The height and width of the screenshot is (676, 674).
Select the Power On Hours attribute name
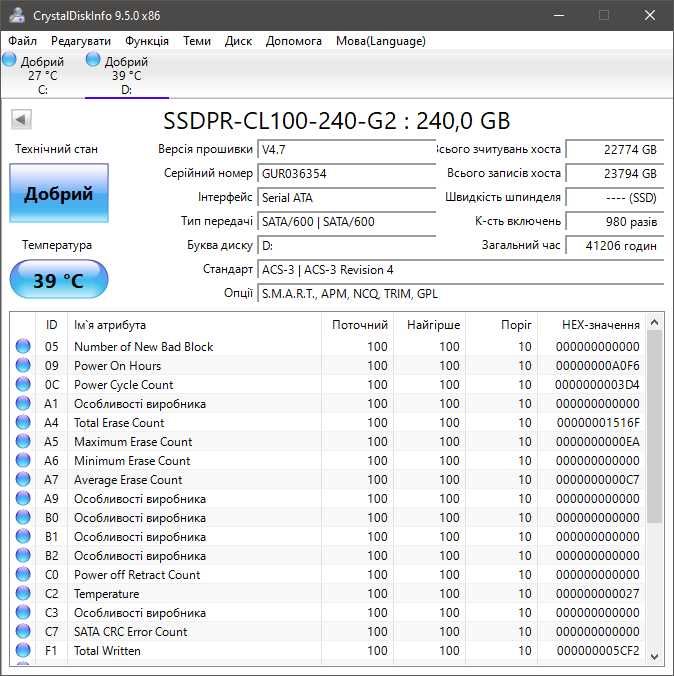point(117,366)
